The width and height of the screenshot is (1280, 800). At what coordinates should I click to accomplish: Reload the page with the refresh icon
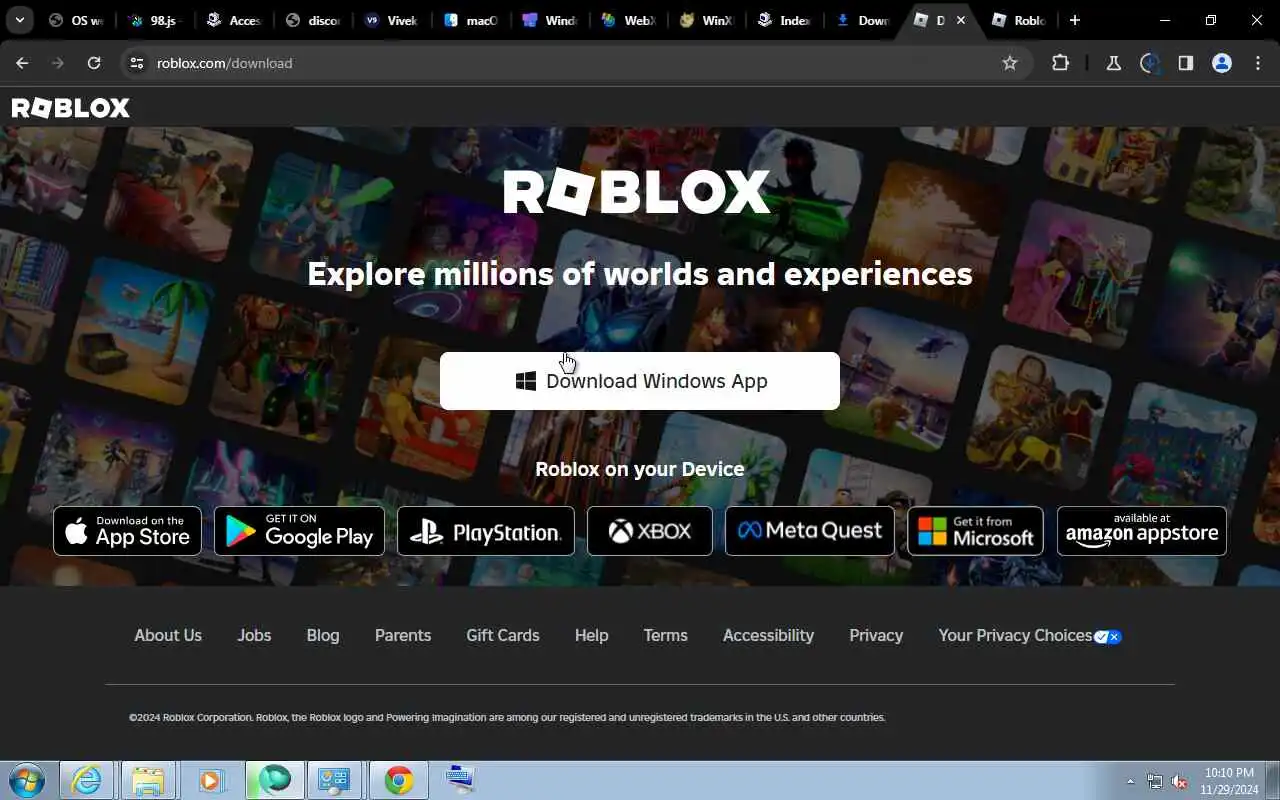(x=94, y=63)
